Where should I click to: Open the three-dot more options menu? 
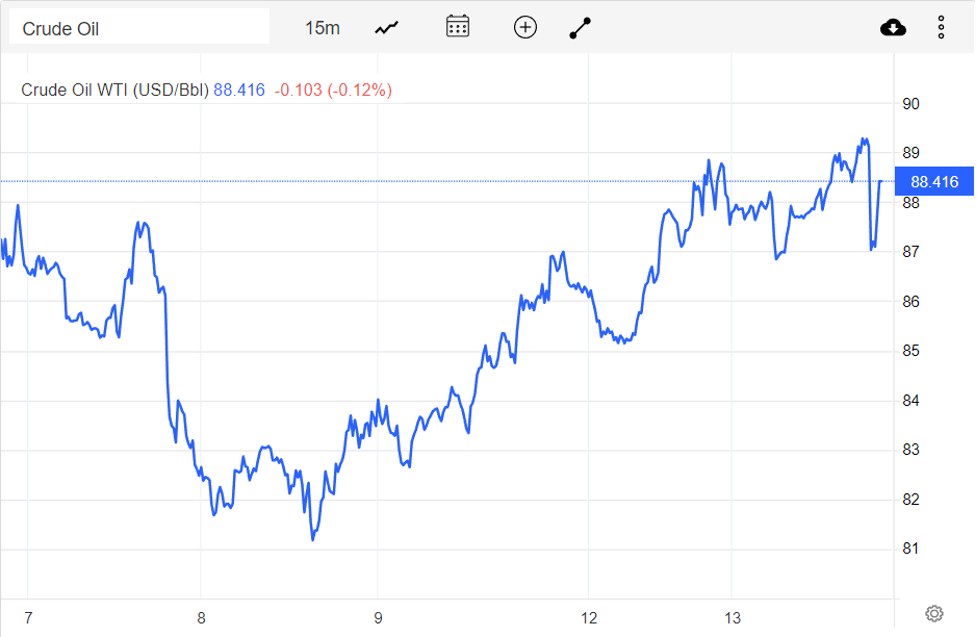[x=941, y=27]
